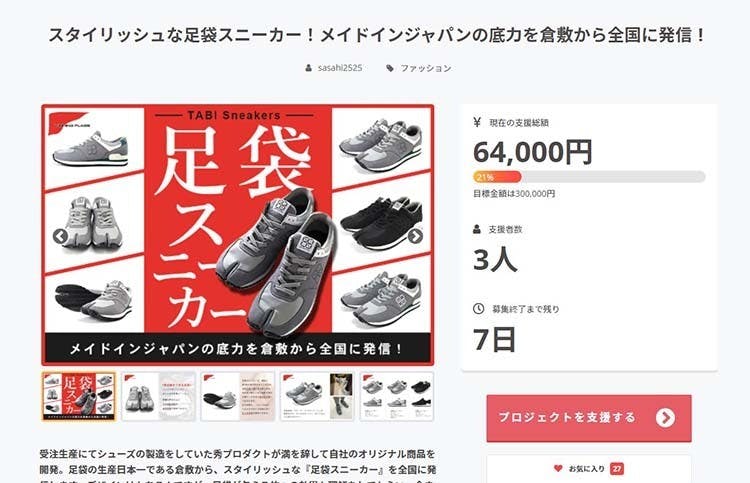Screen dimensions: 750x483
Task: Open the sasahi2525 author profile link
Action: pos(340,68)
